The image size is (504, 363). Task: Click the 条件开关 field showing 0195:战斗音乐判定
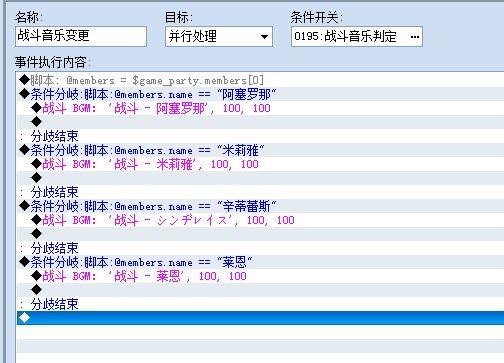pos(357,36)
